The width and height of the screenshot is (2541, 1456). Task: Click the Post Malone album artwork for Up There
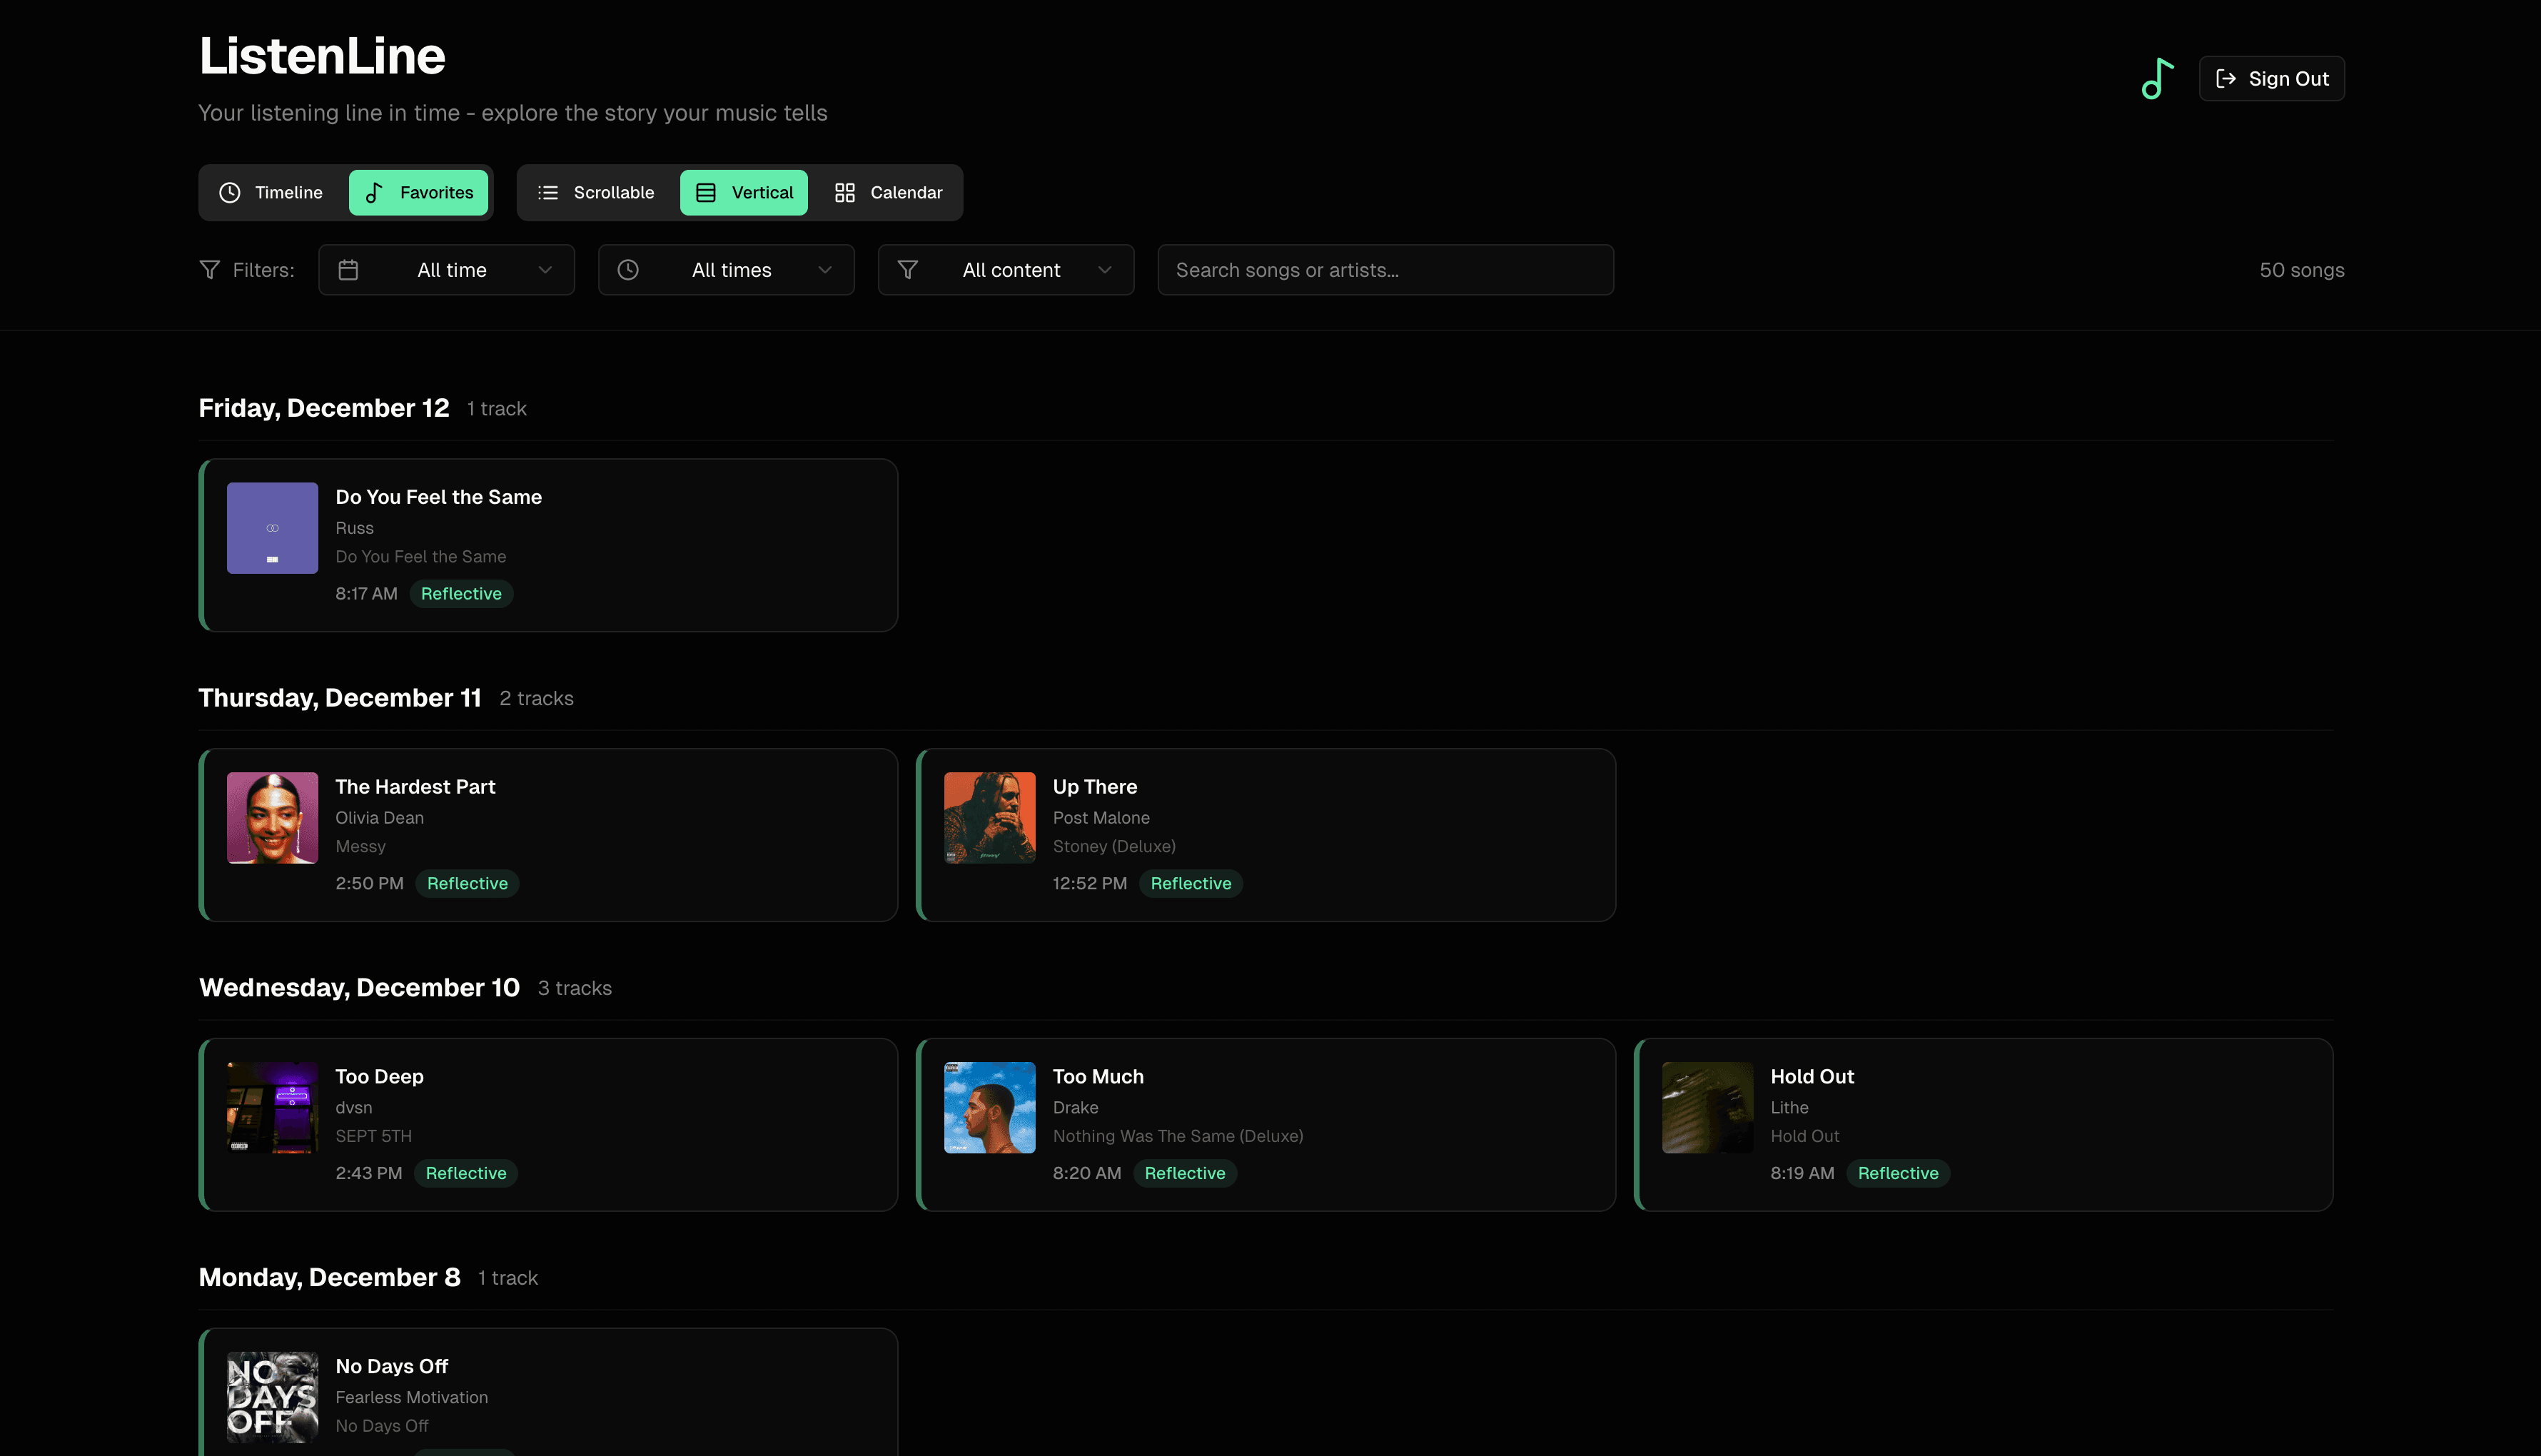coord(989,817)
